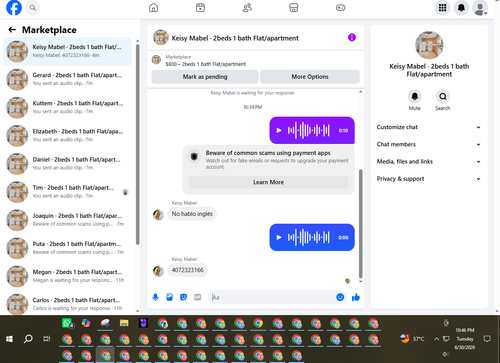Select the 4072323166 message bubble

click(x=188, y=270)
